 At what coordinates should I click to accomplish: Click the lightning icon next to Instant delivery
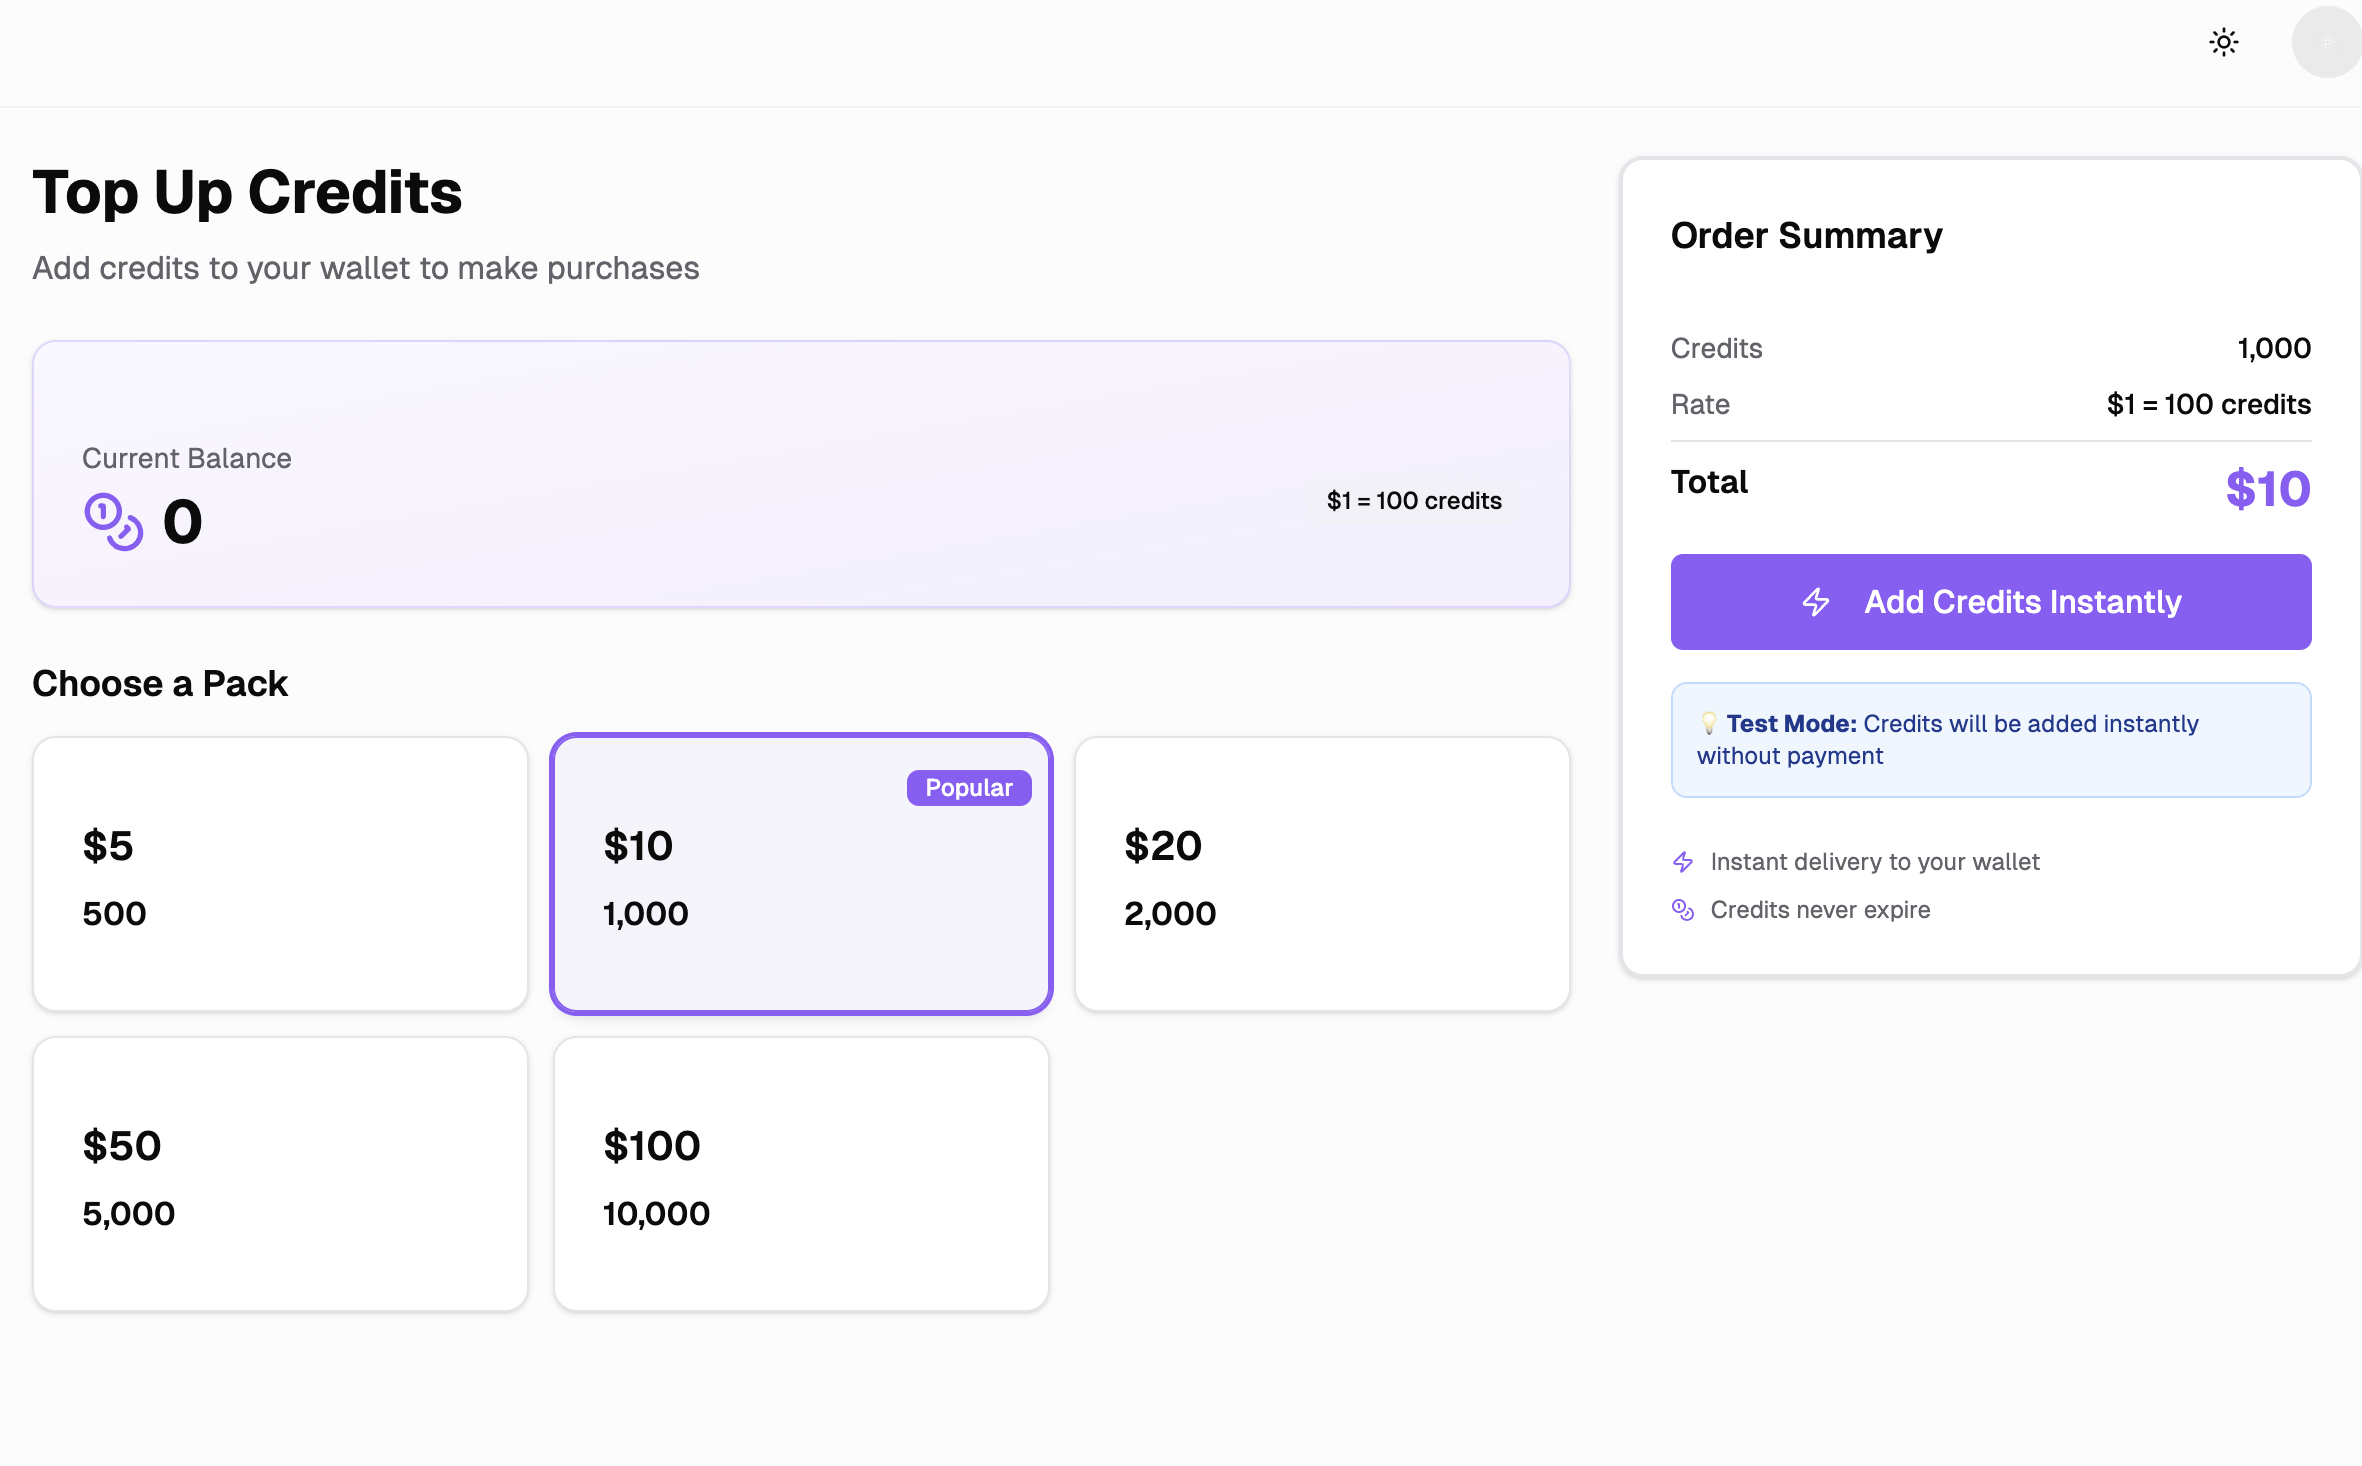click(x=1683, y=862)
